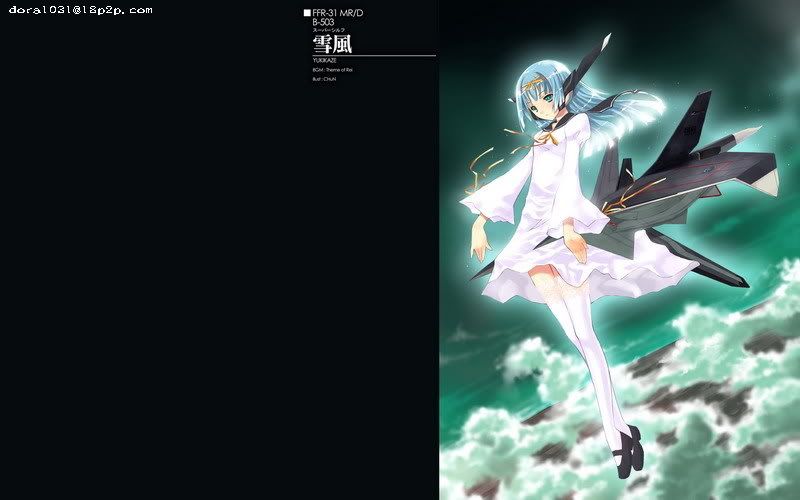
Task: Click the small katakana line above 雪風
Action: tap(329, 30)
